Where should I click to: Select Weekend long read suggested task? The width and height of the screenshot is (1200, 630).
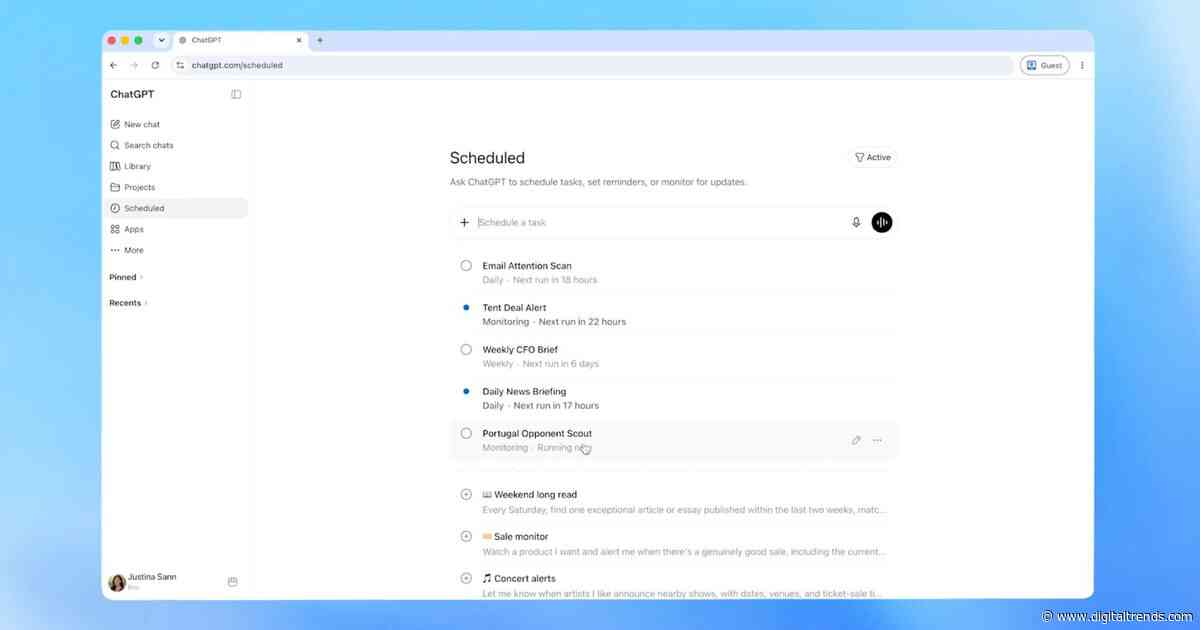pos(674,502)
